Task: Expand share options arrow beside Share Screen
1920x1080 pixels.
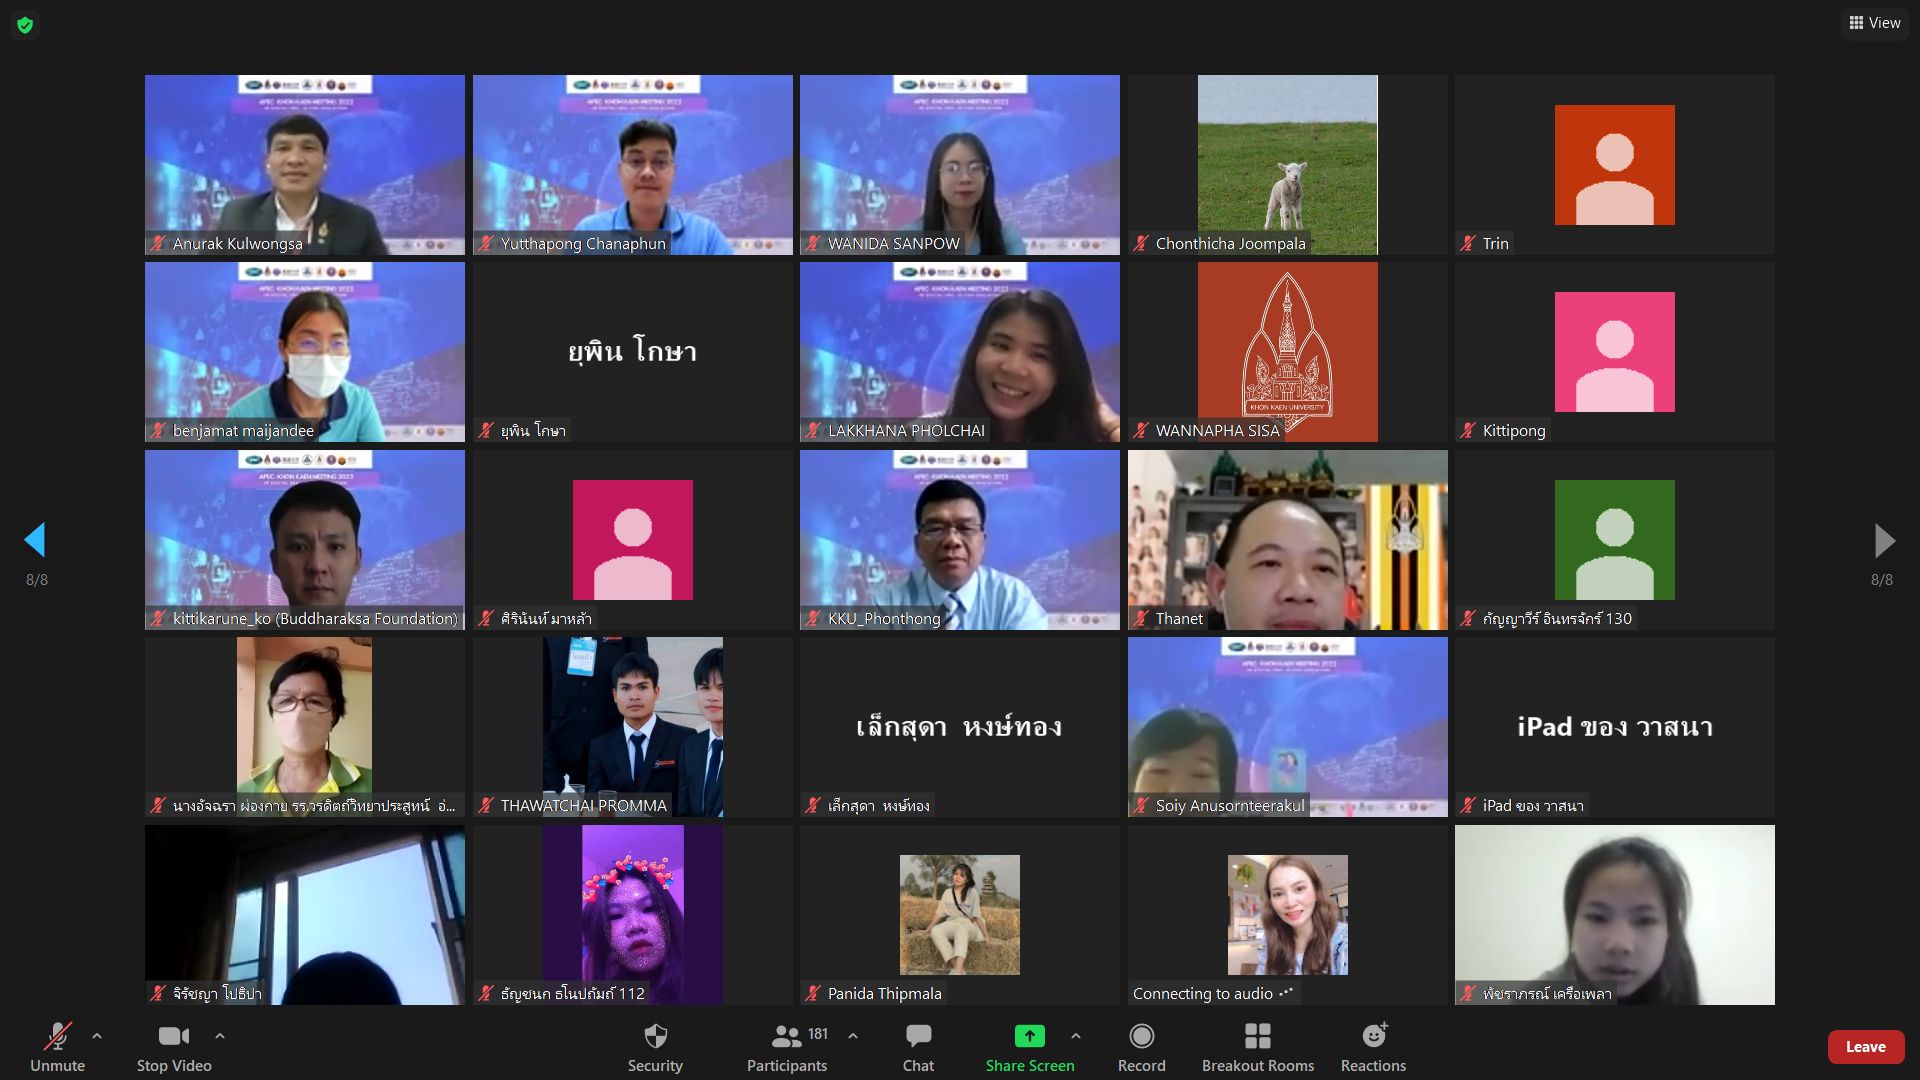Action: tap(1076, 1036)
